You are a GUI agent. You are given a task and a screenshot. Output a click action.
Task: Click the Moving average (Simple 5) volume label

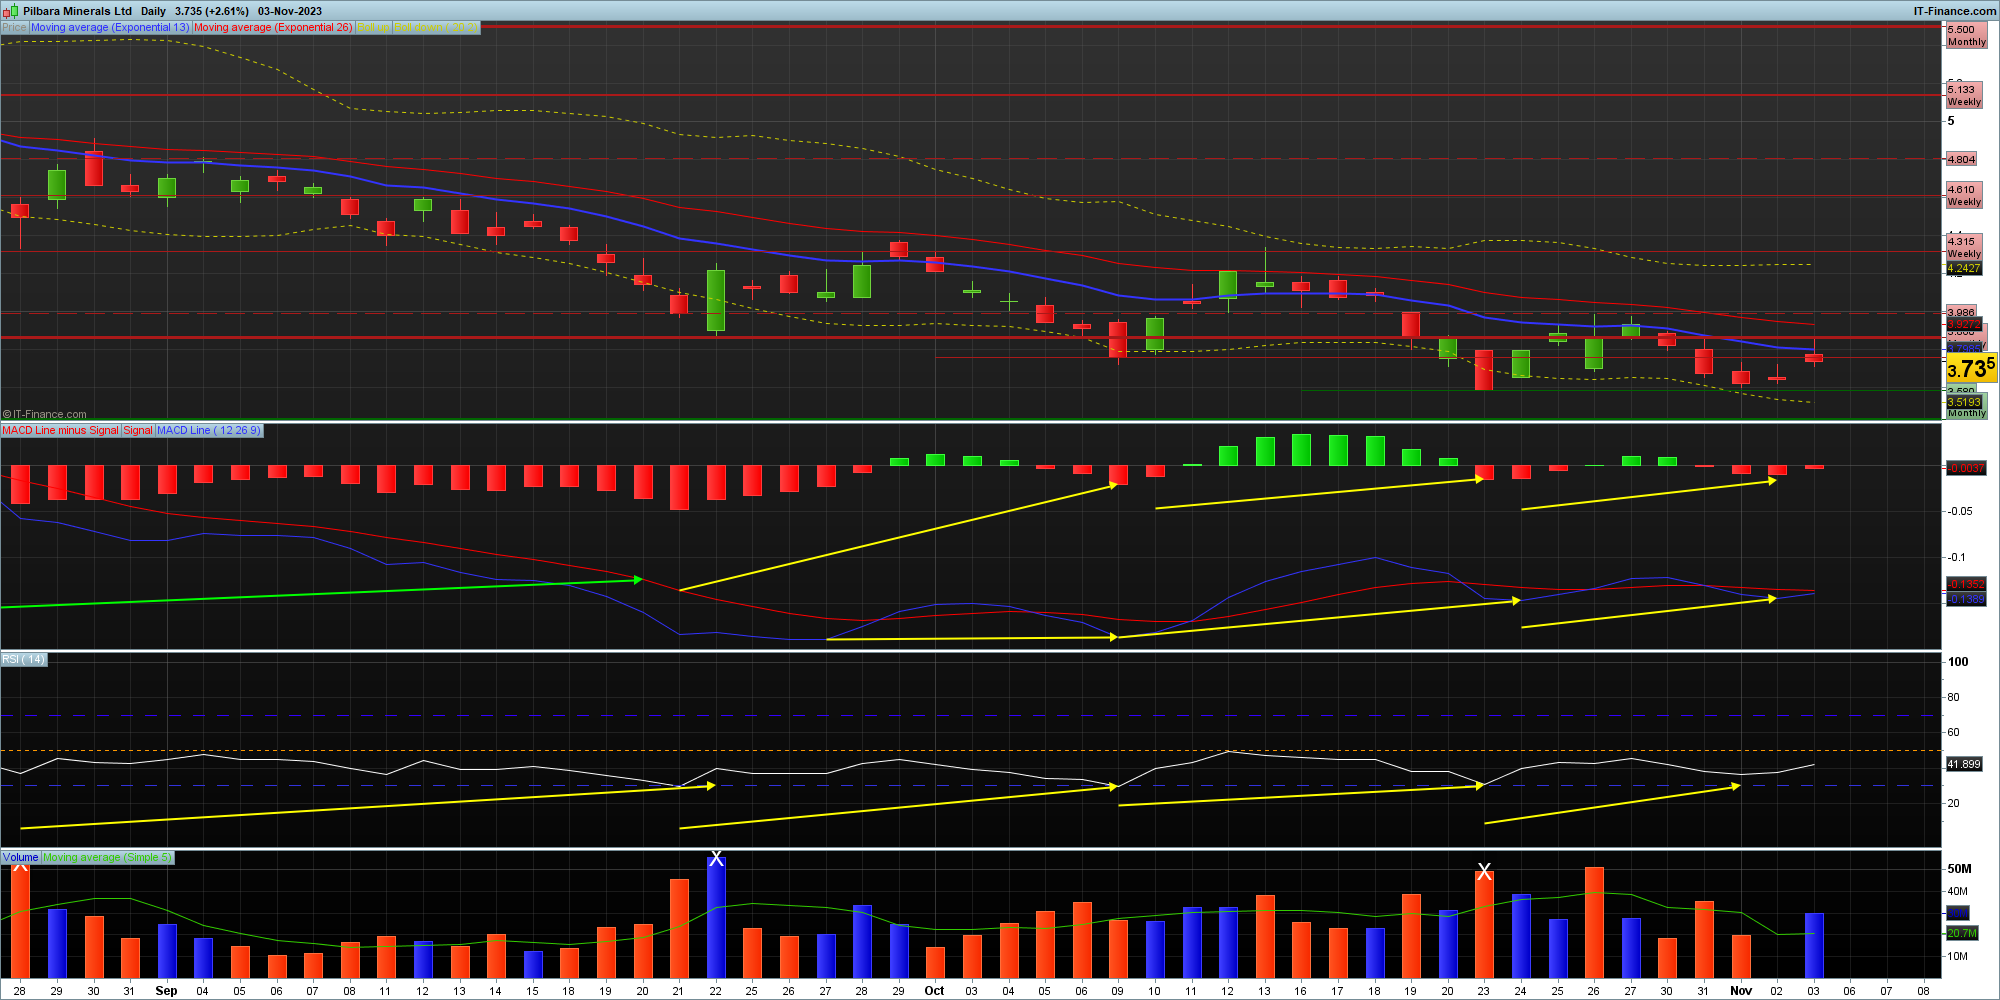click(x=107, y=858)
